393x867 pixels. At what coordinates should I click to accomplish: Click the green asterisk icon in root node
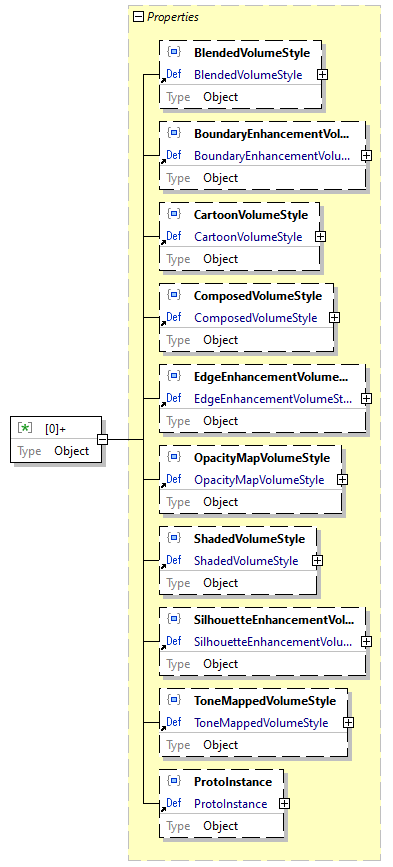[25, 429]
